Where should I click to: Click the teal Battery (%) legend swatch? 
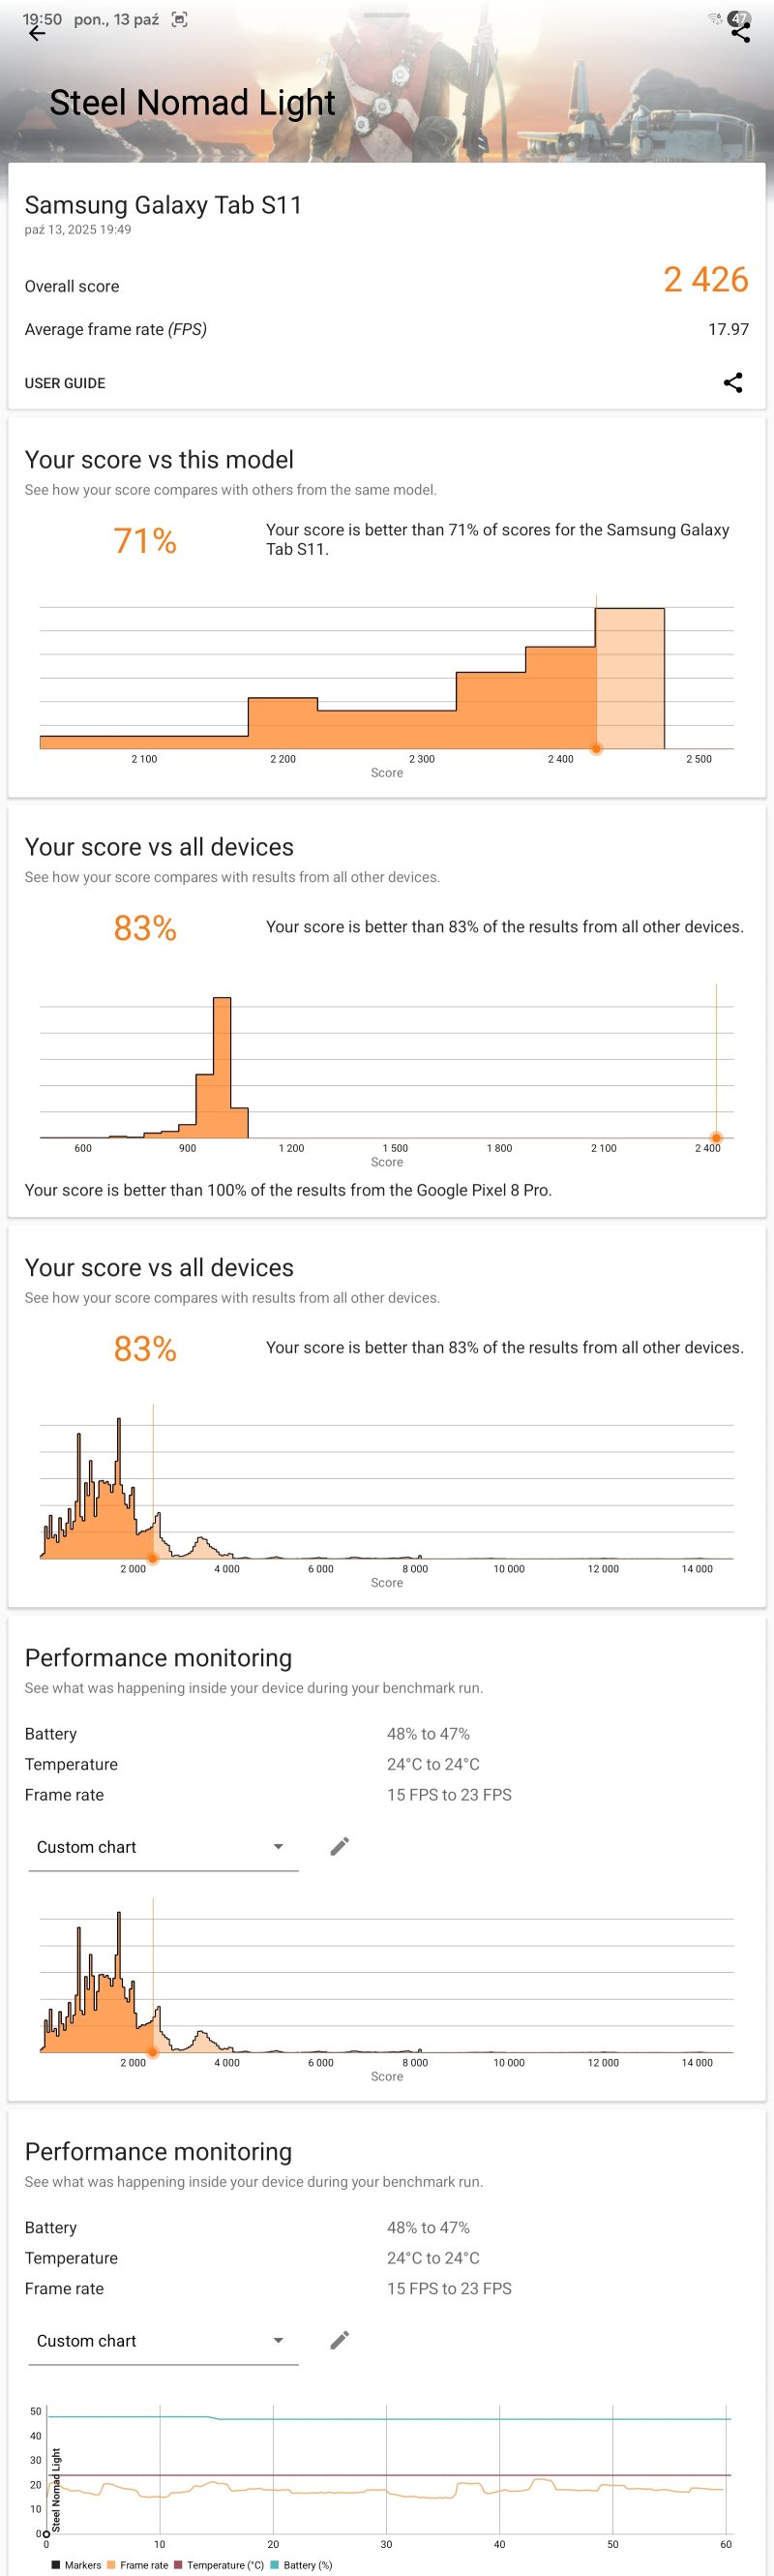click(275, 2565)
